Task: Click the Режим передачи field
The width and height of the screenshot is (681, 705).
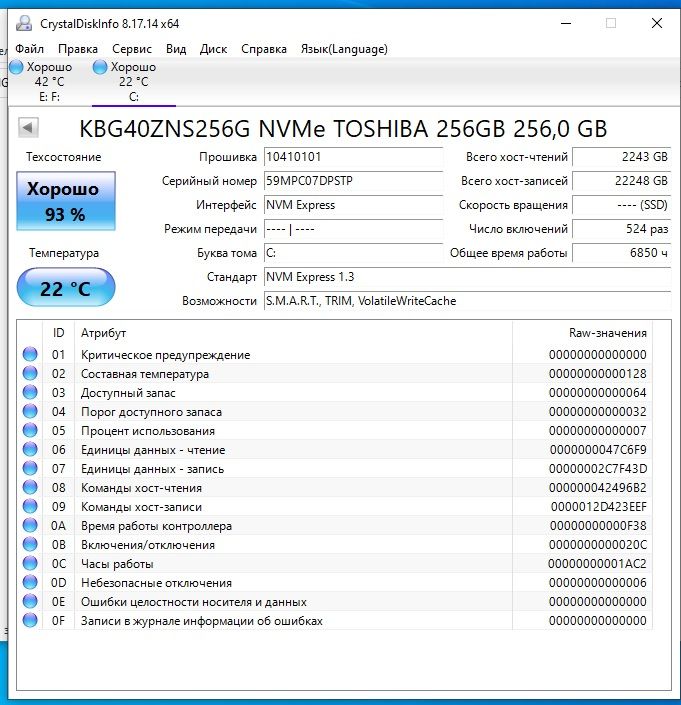Action: pos(353,229)
